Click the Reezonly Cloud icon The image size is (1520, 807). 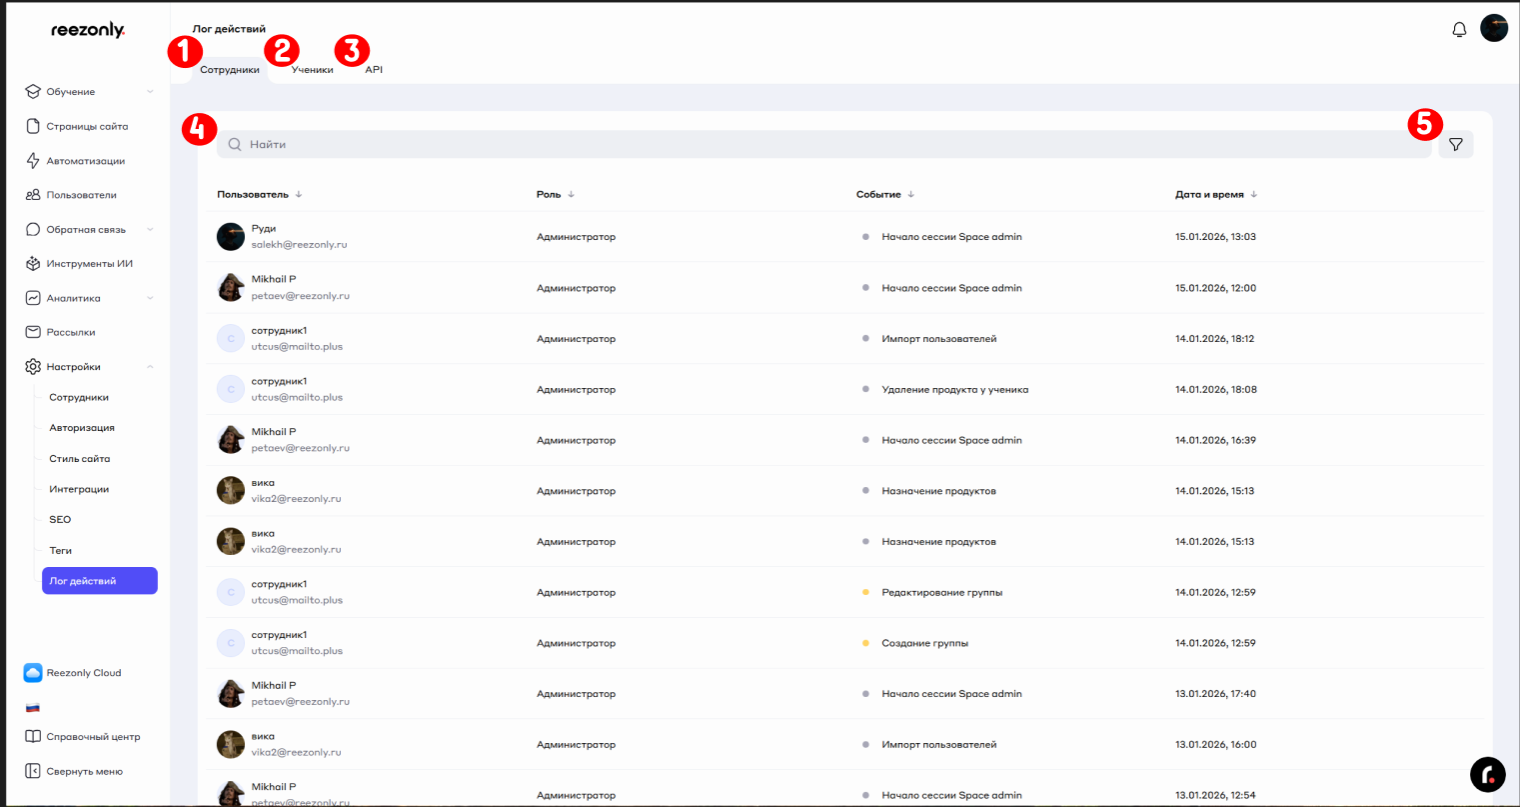tap(33, 673)
